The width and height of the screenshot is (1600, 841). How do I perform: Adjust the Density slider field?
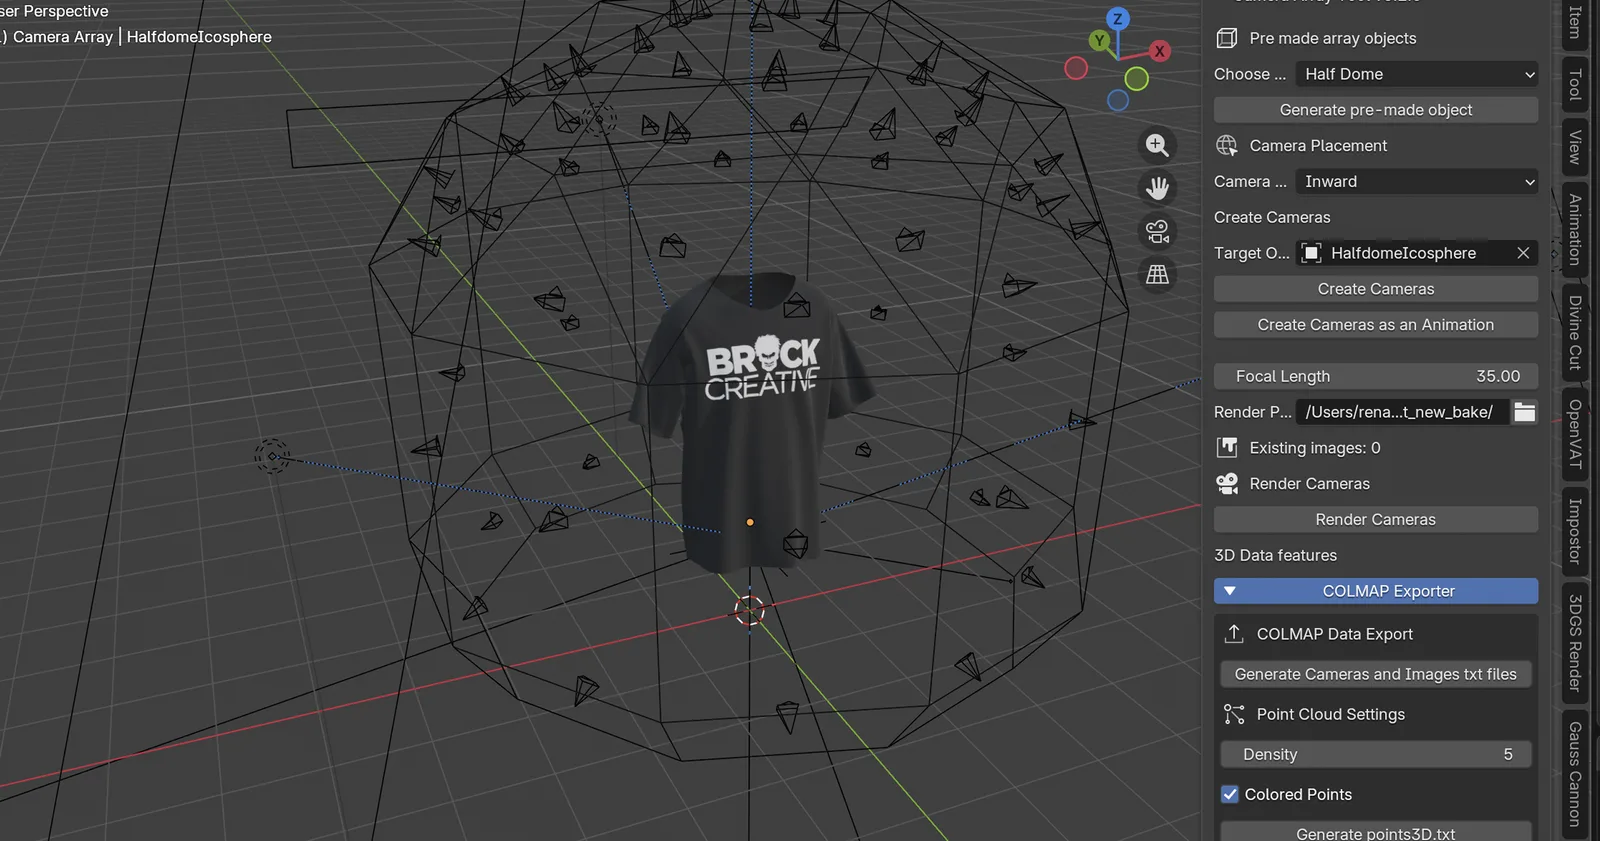point(1376,754)
